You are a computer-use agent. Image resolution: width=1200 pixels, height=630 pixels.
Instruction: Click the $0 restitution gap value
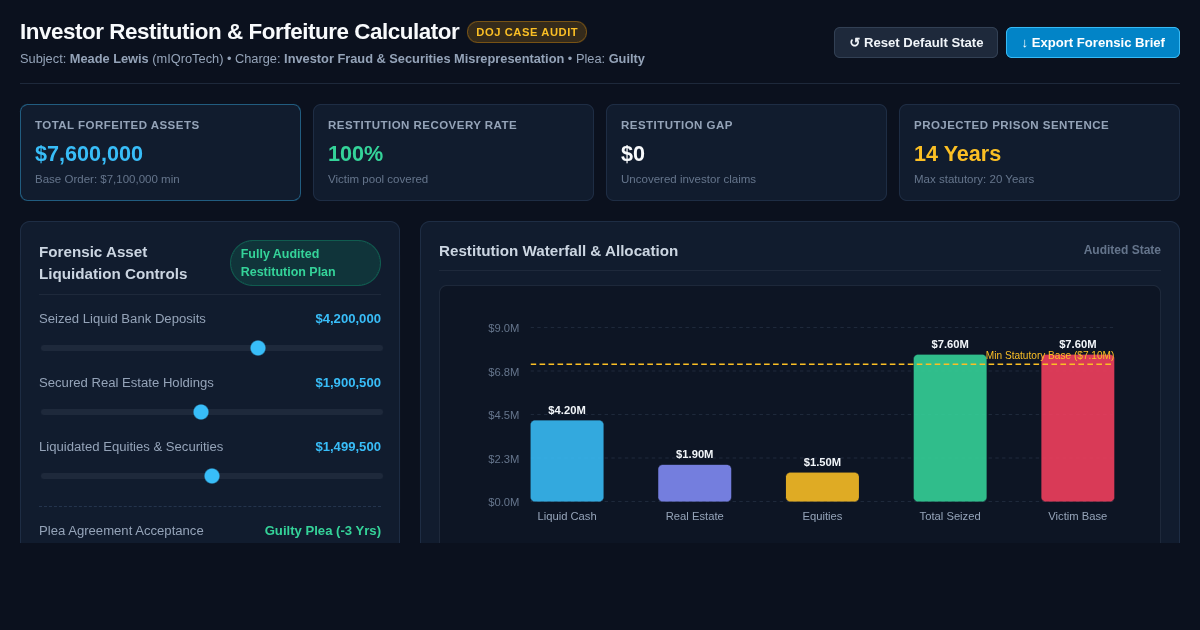click(633, 154)
